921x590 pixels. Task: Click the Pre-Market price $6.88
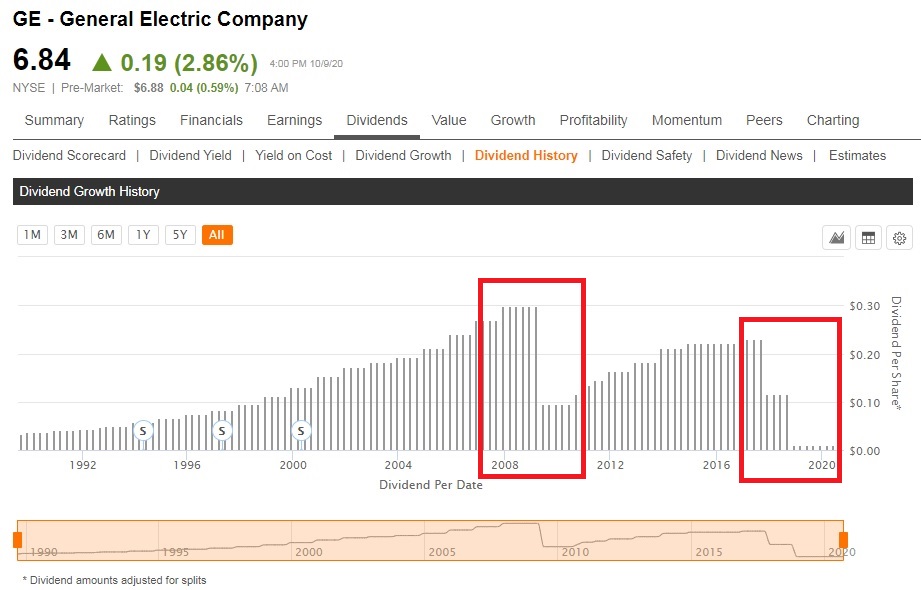149,88
